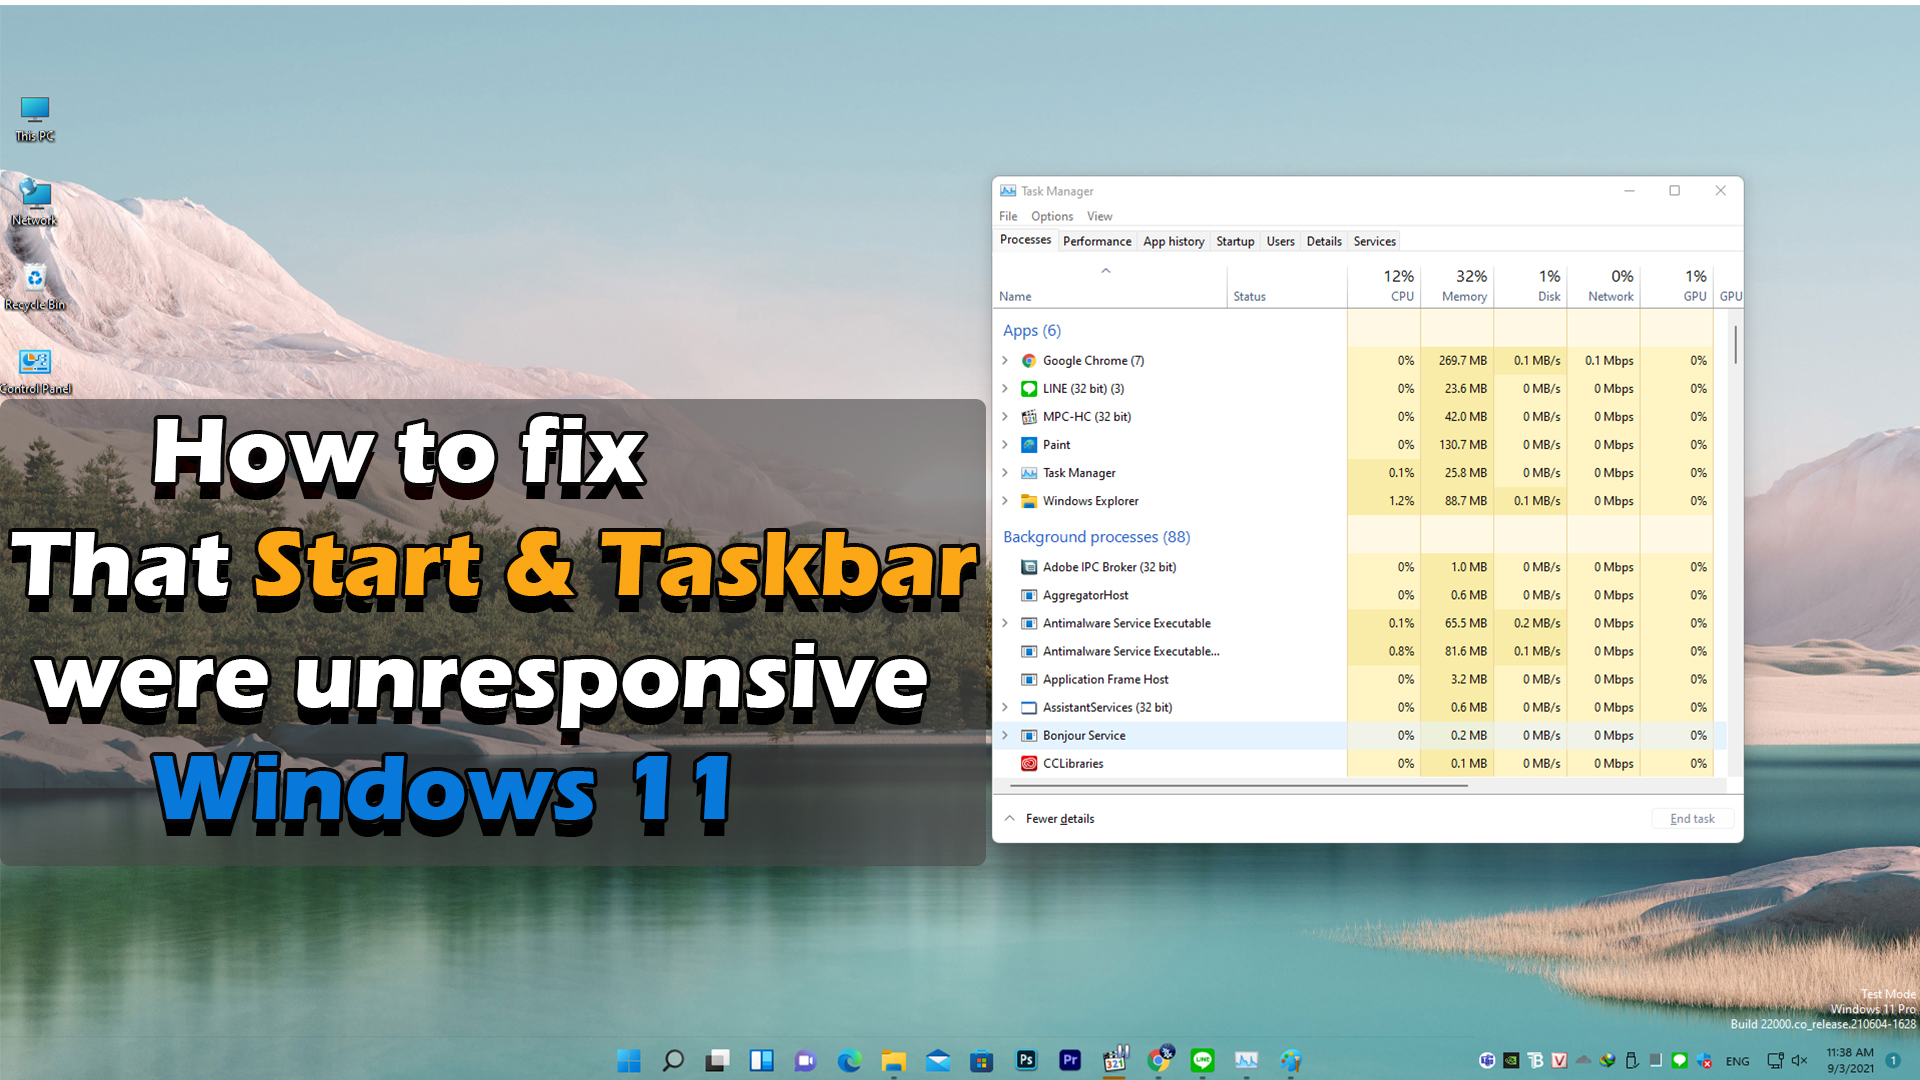
Task: Expand the Google Chrome process group
Action: [x=1005, y=360]
